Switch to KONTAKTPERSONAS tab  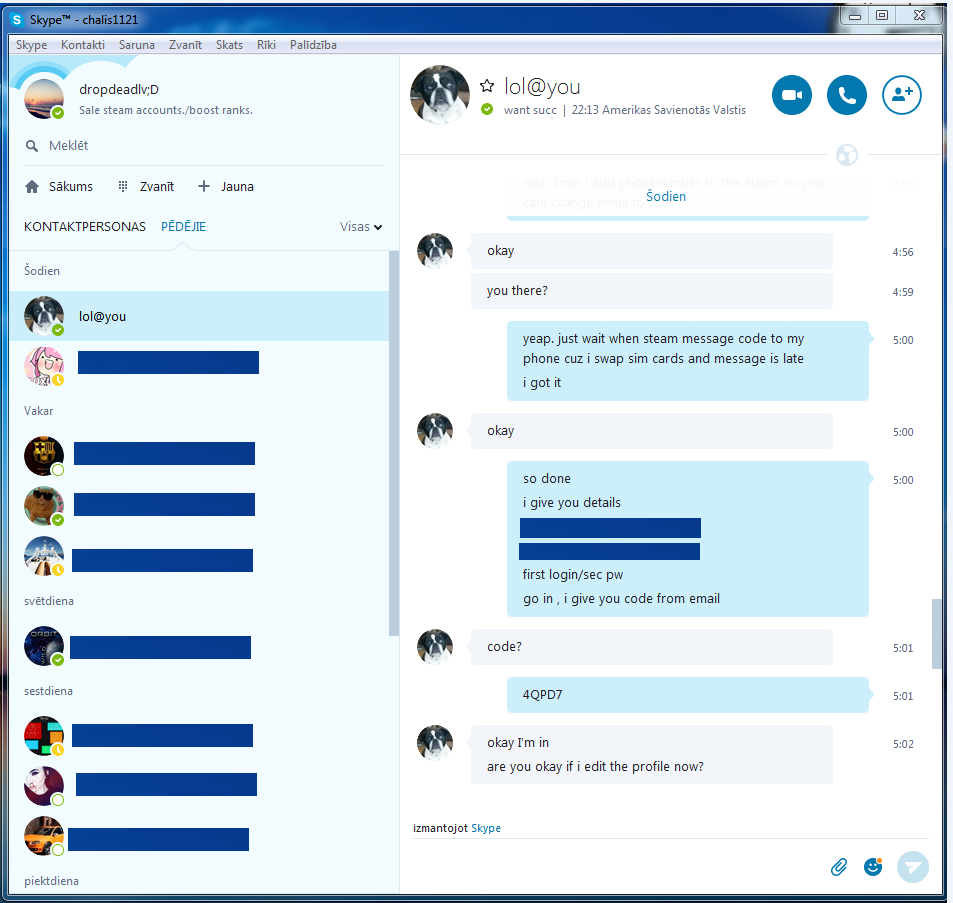84,227
